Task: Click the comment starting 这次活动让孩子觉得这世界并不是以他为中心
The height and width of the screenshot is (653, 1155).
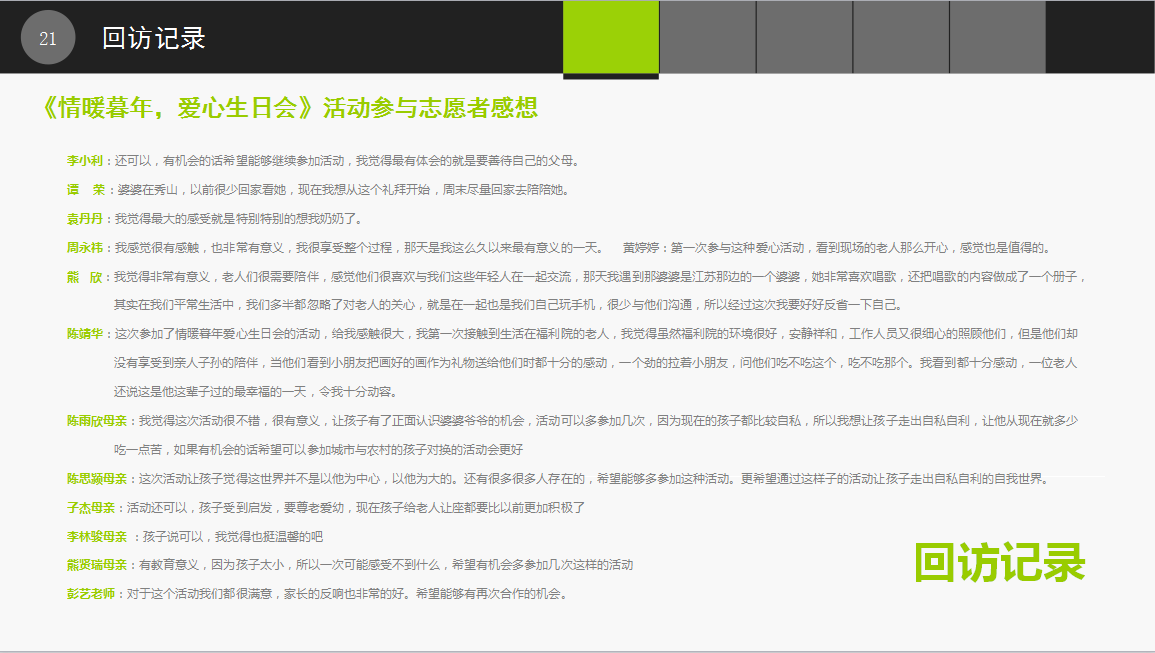Action: pos(594,479)
